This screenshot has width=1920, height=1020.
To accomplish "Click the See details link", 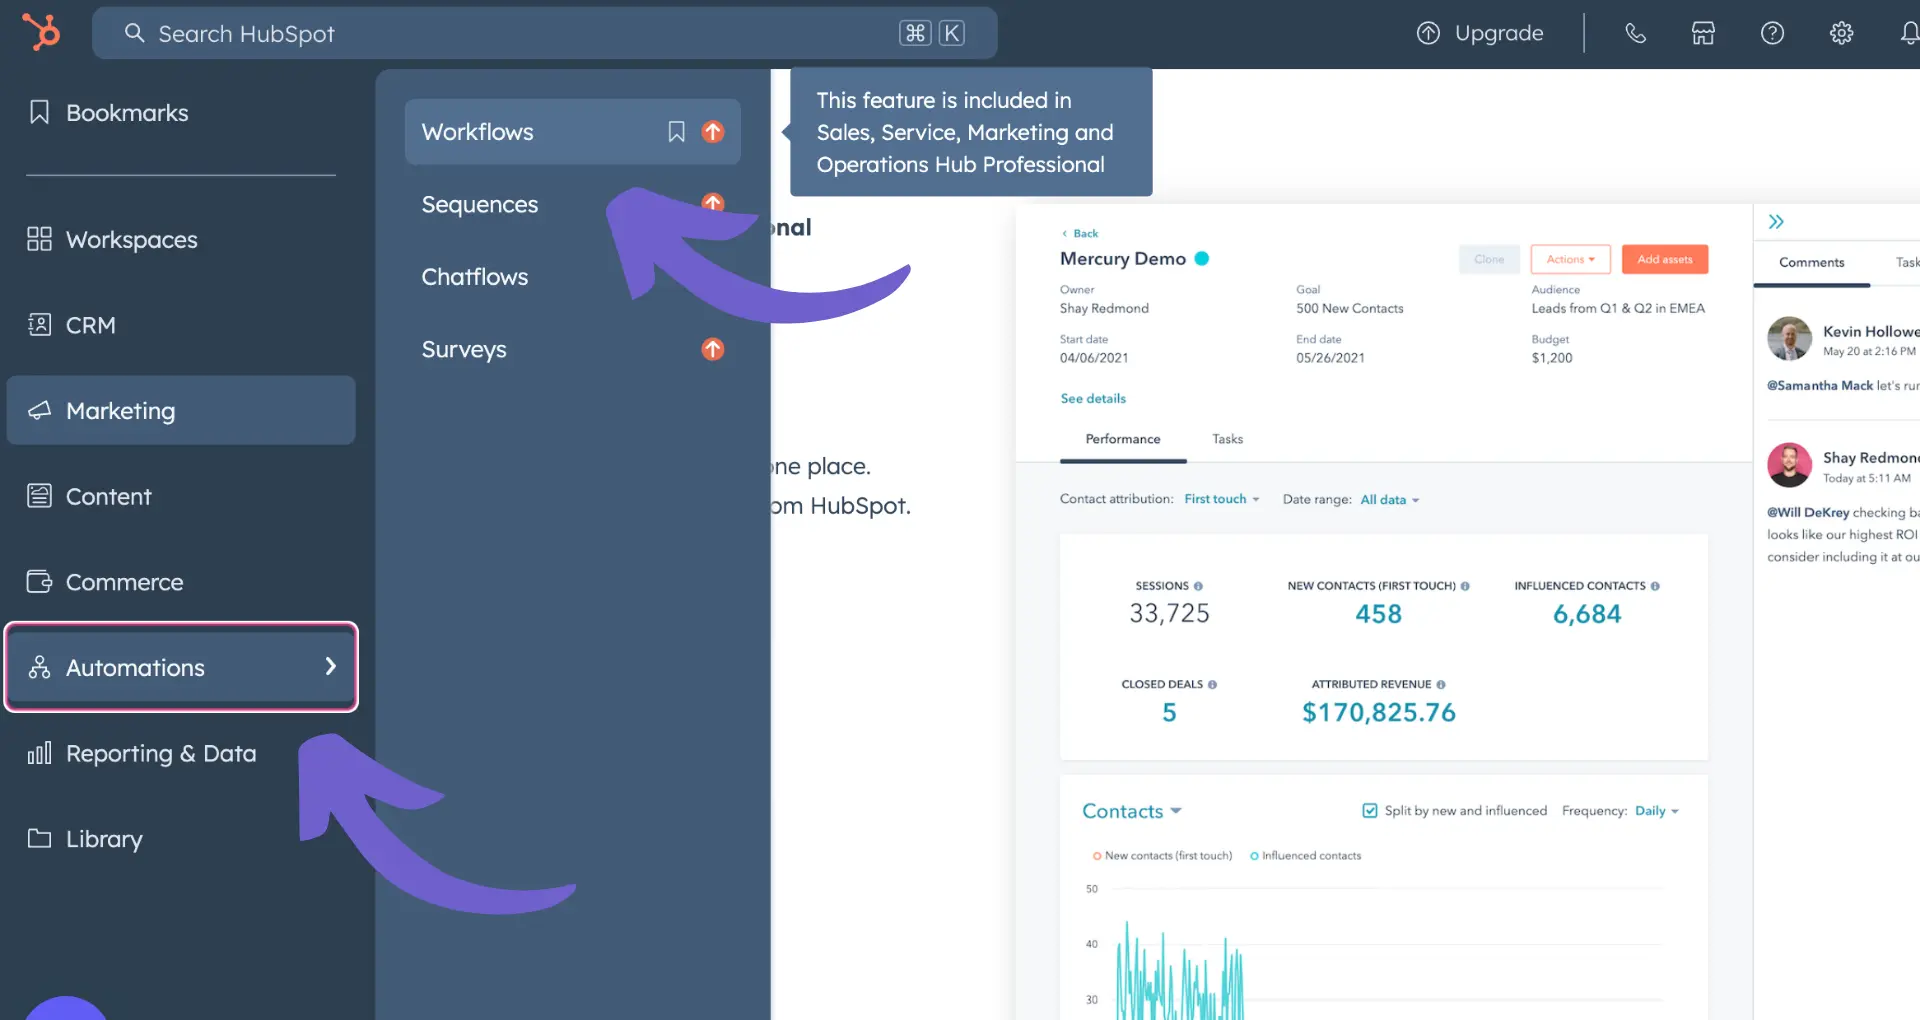I will click(1093, 398).
